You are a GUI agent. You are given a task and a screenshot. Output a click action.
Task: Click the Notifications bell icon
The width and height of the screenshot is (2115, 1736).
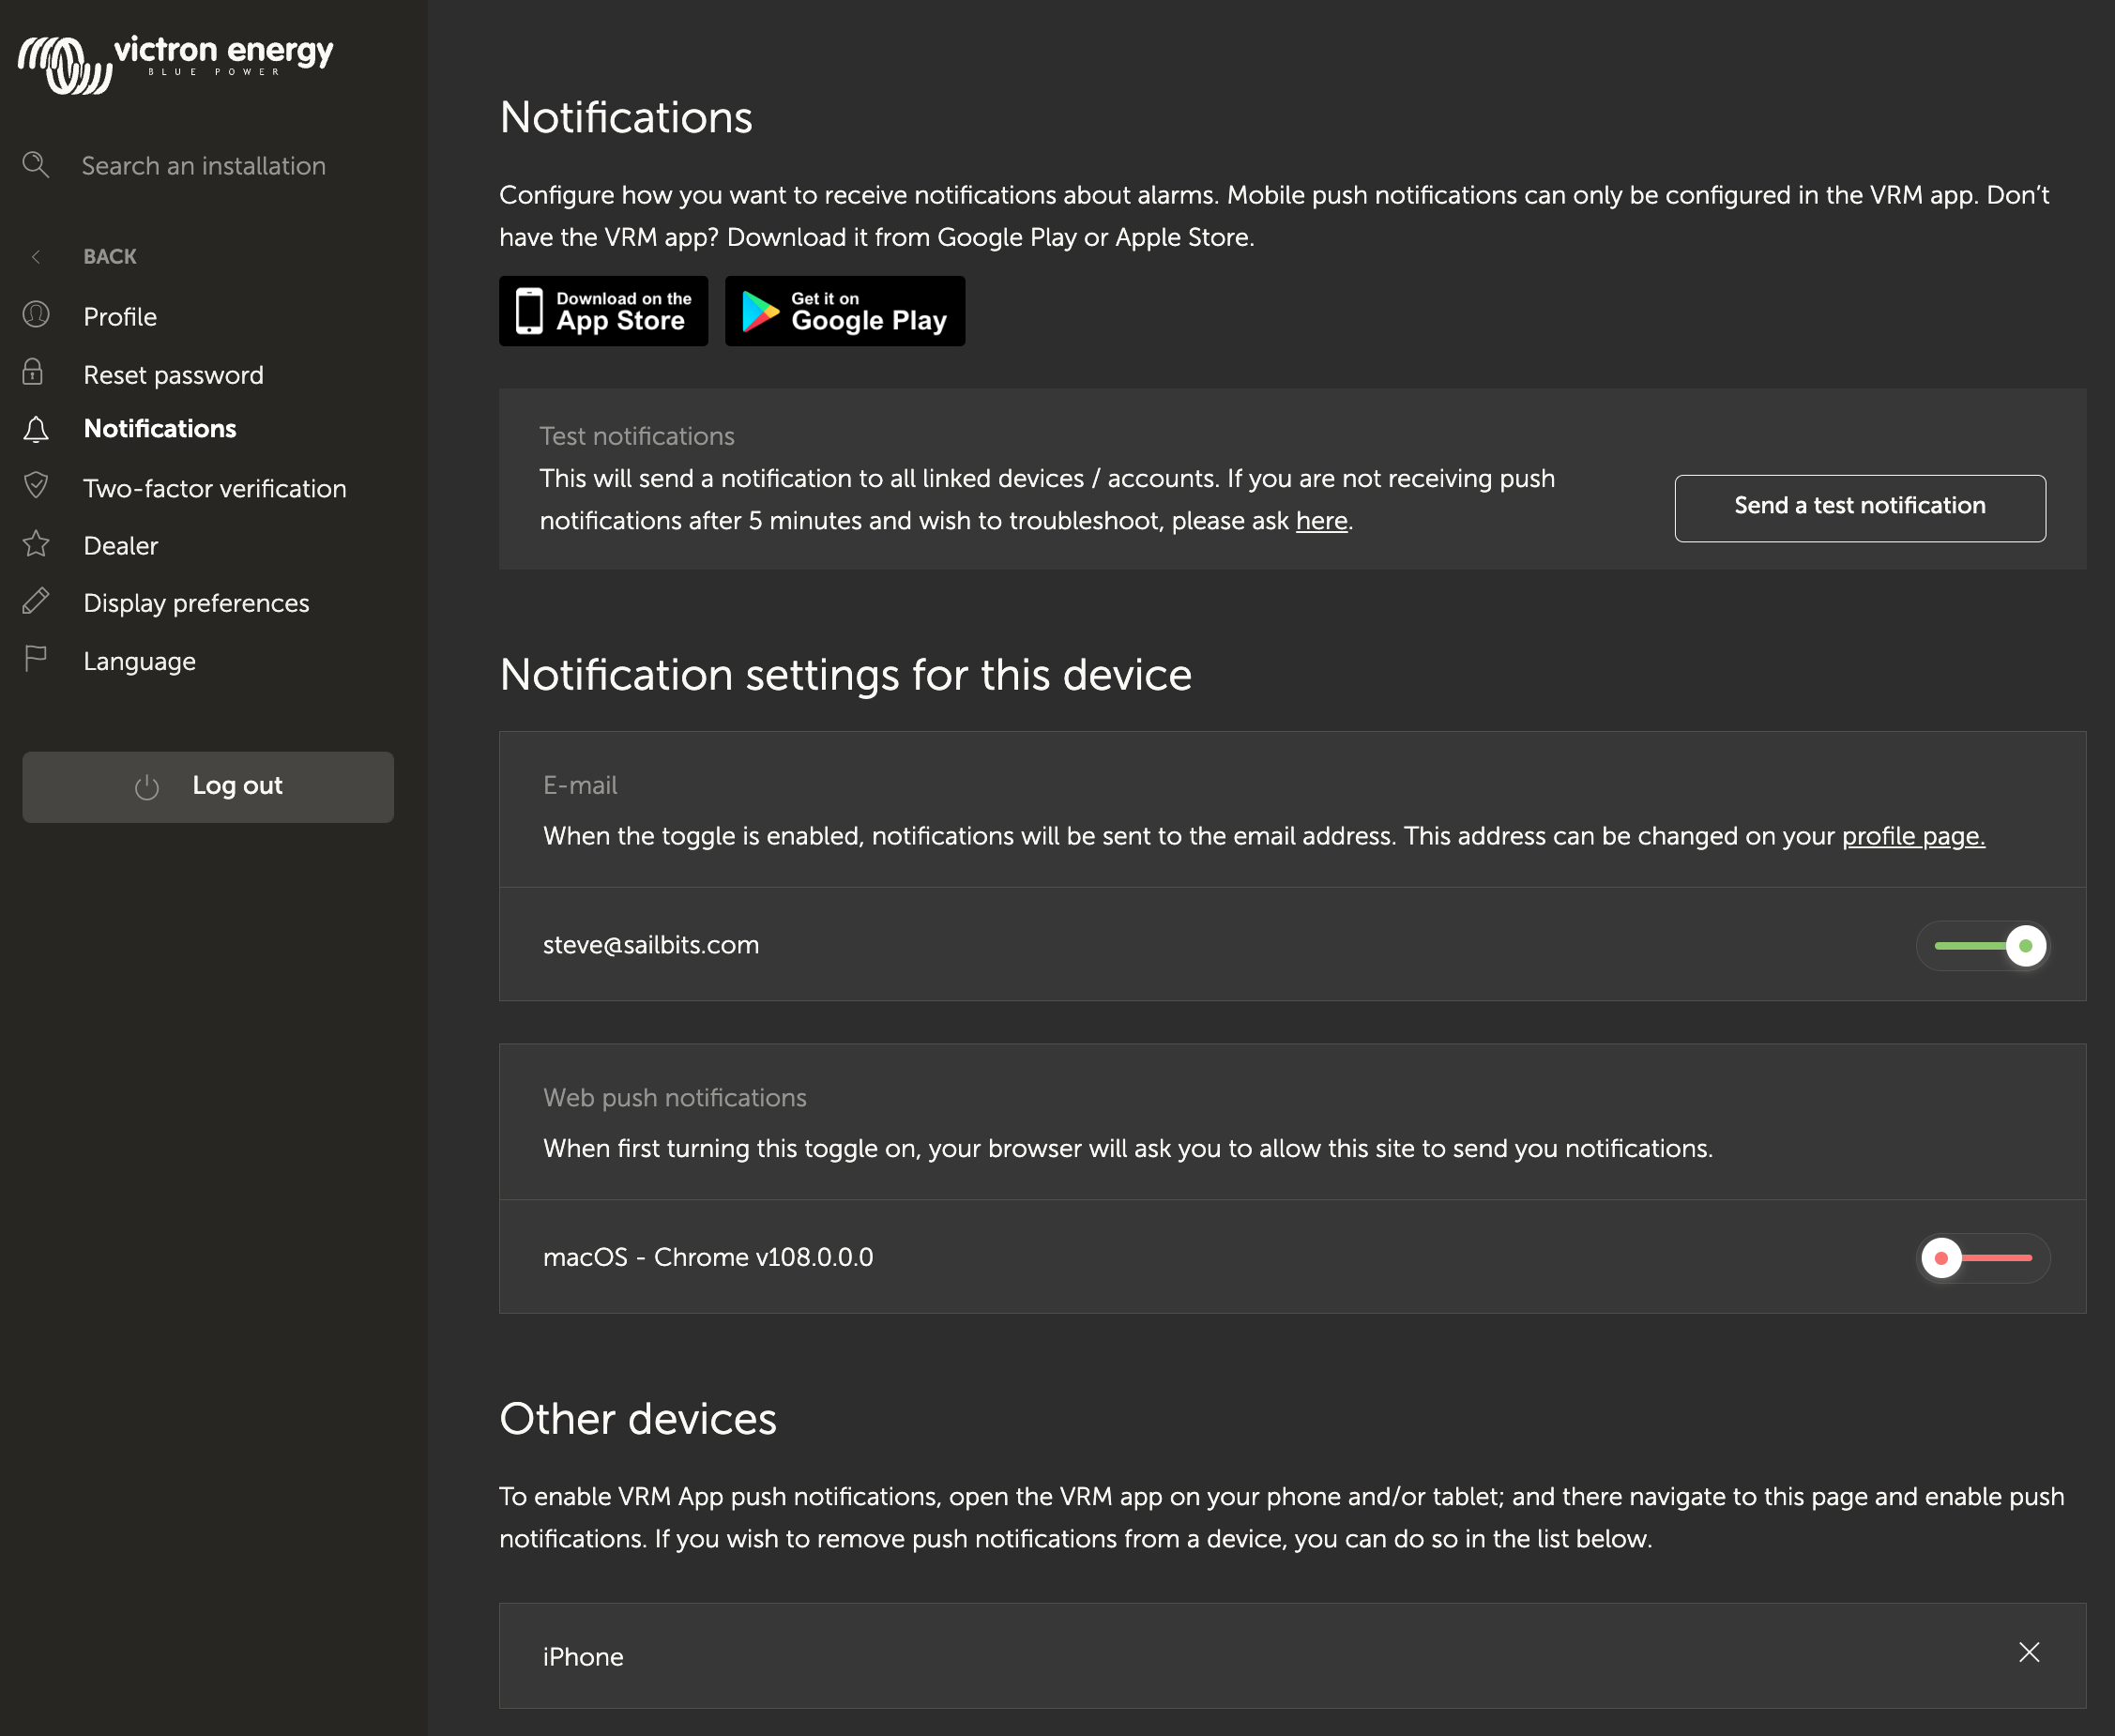click(x=36, y=429)
